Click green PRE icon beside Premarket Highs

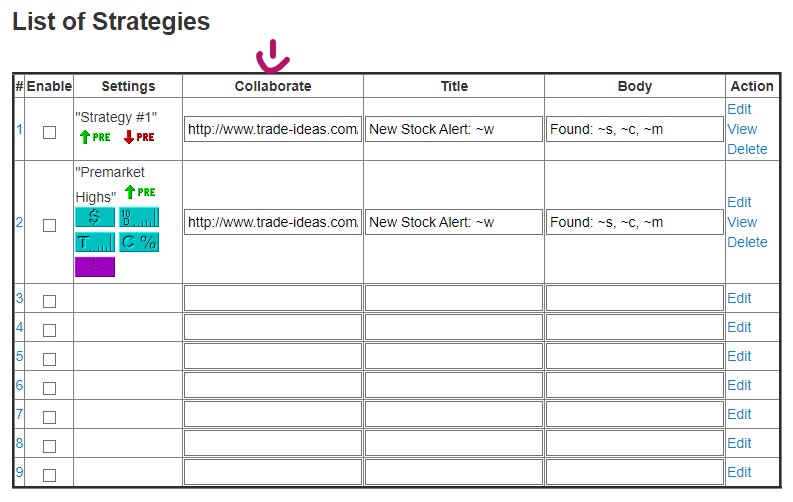[x=140, y=192]
